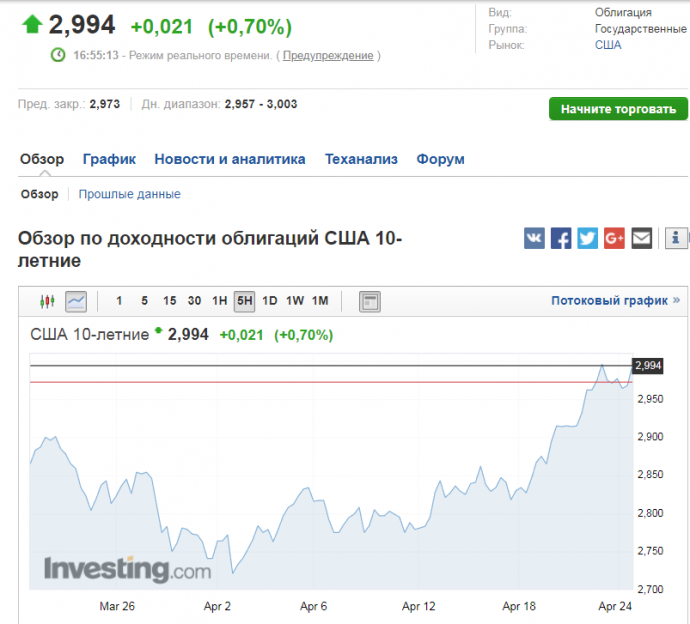Screen dimensions: 690x624
Task: Select the Обзор sub-tab
Action: 40,194
